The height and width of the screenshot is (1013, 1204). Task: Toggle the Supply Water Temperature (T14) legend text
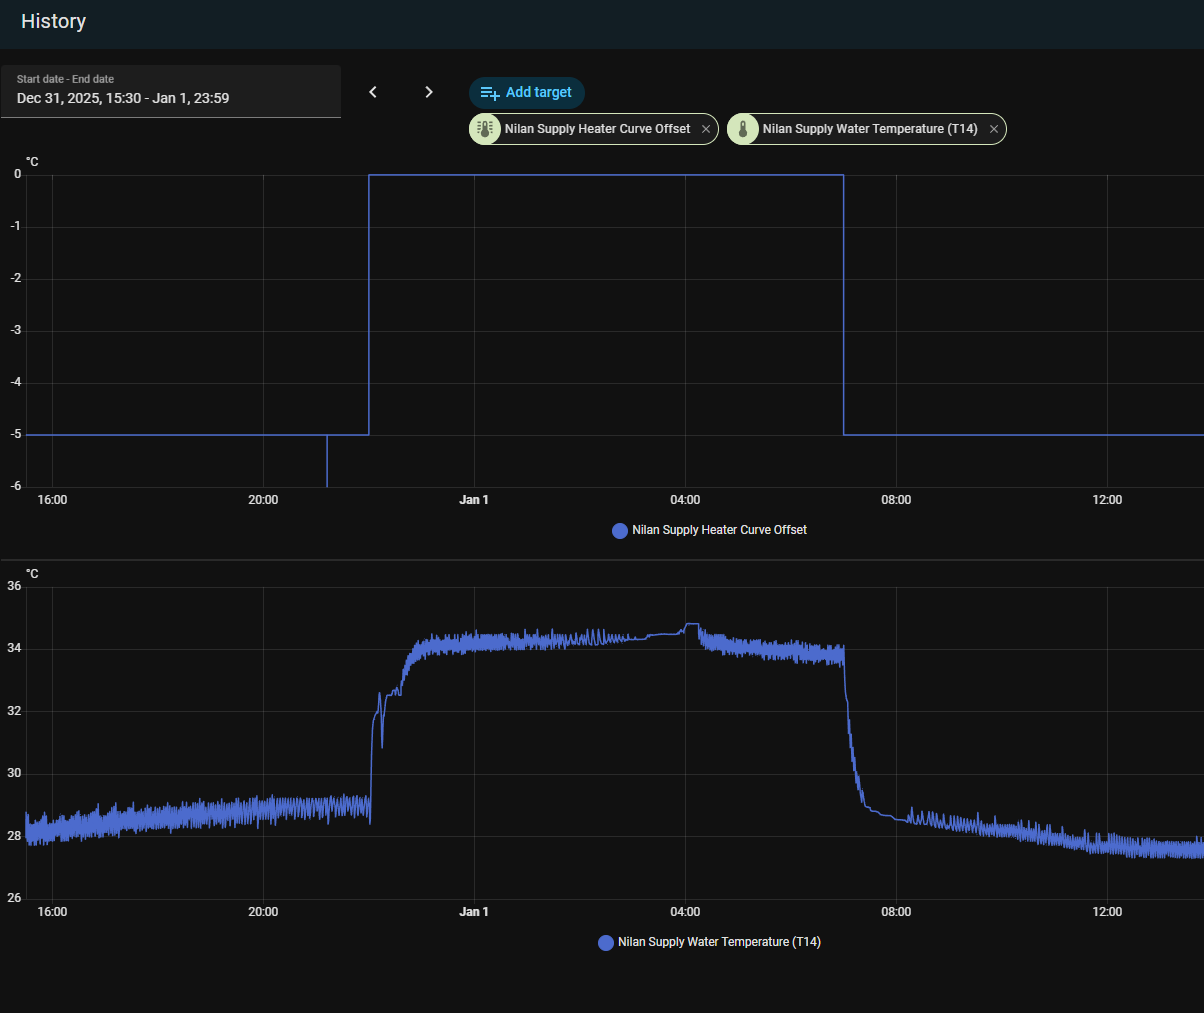719,942
